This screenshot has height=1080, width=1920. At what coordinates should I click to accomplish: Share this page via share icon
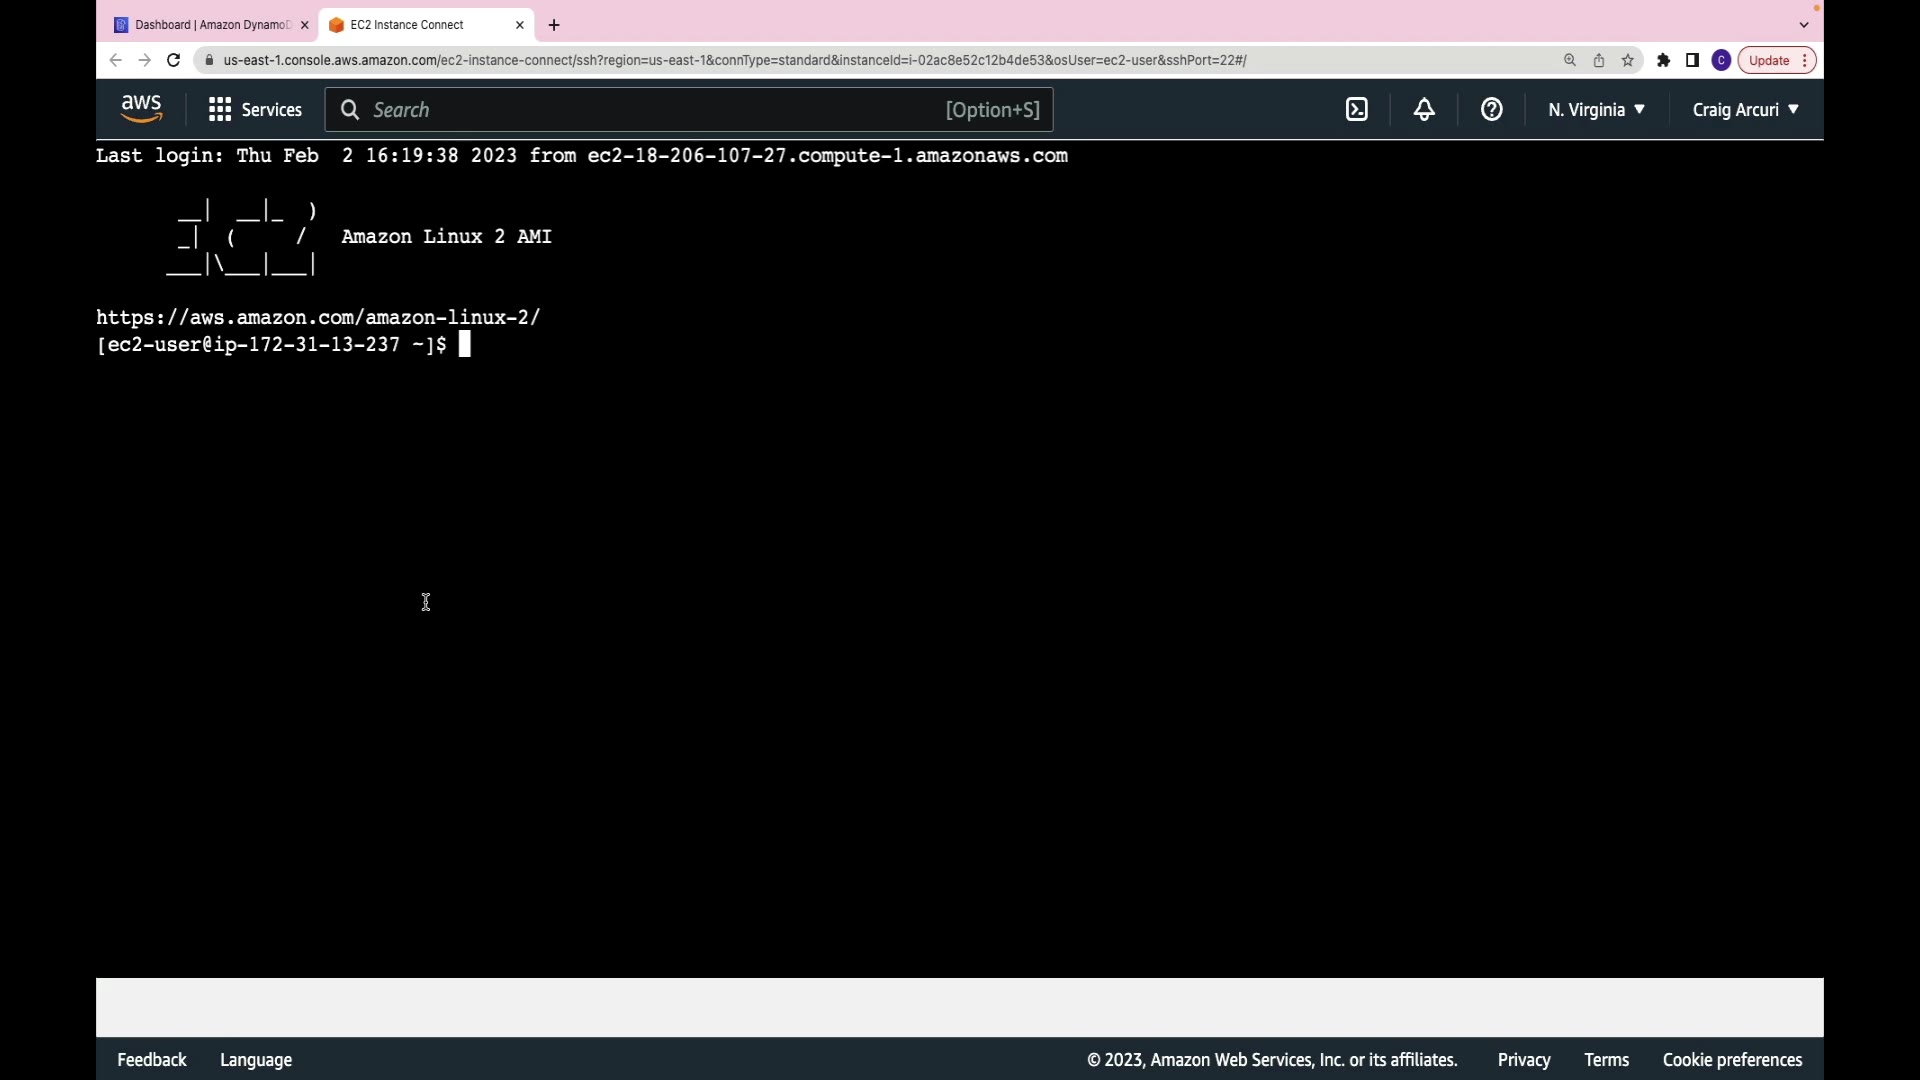1599,60
